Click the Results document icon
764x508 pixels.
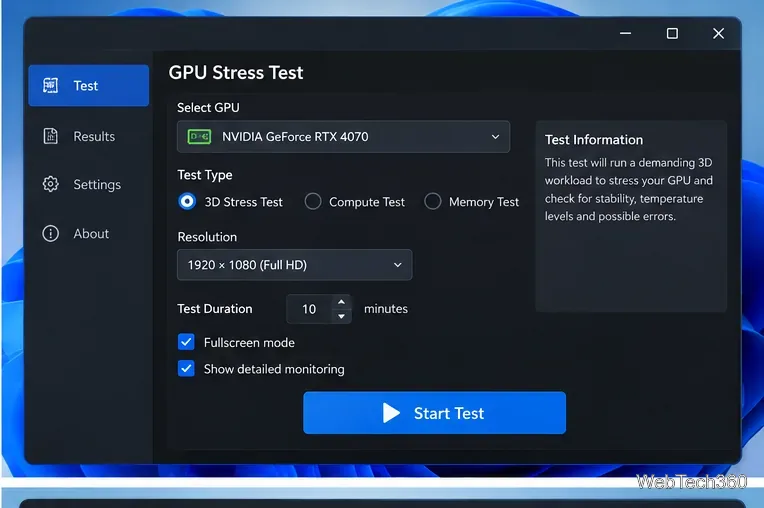click(x=51, y=136)
